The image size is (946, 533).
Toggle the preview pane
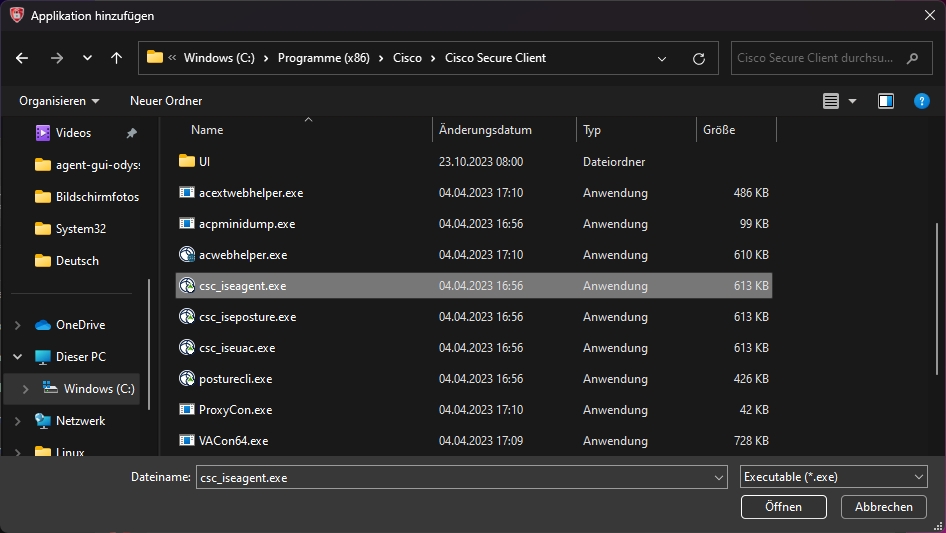[886, 101]
